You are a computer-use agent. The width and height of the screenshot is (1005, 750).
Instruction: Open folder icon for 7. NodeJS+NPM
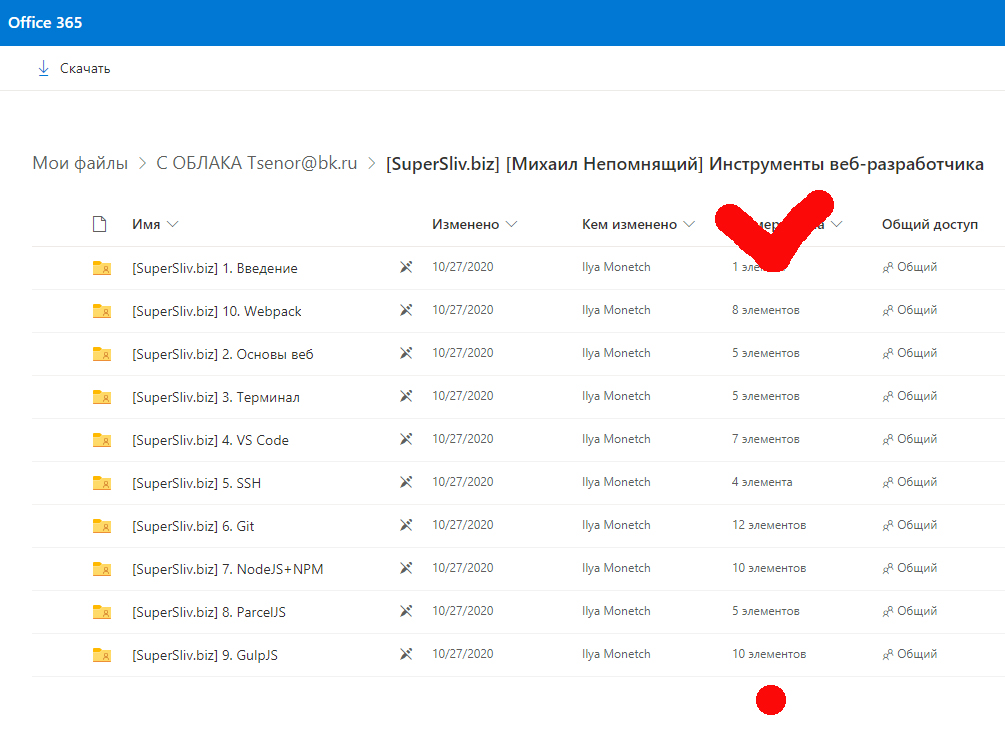pos(102,569)
